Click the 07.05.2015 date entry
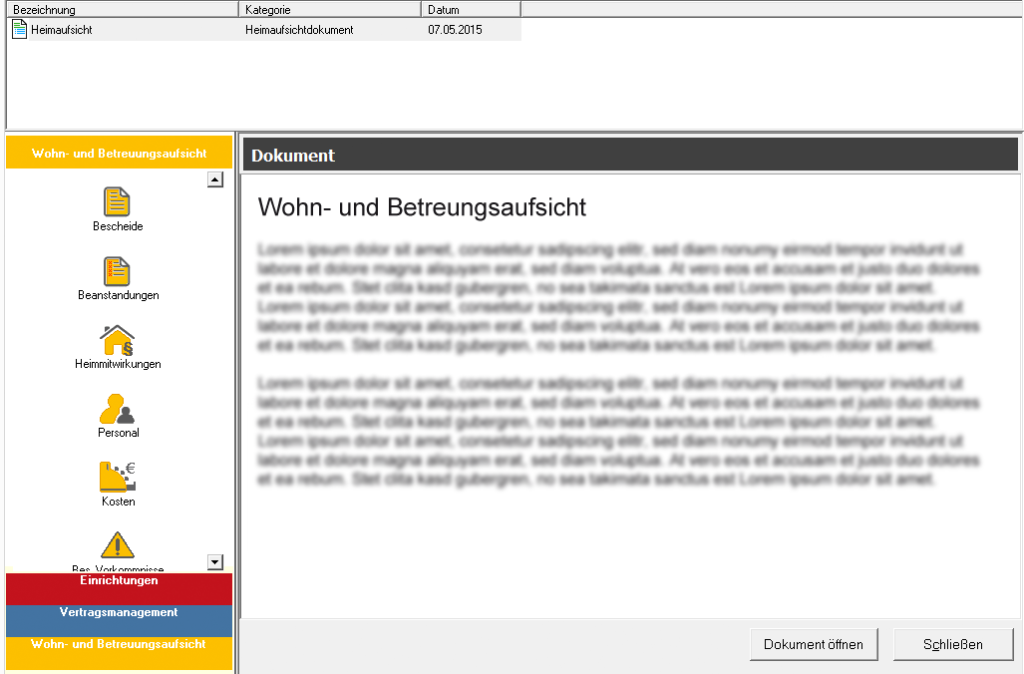The image size is (1024, 674). point(455,30)
